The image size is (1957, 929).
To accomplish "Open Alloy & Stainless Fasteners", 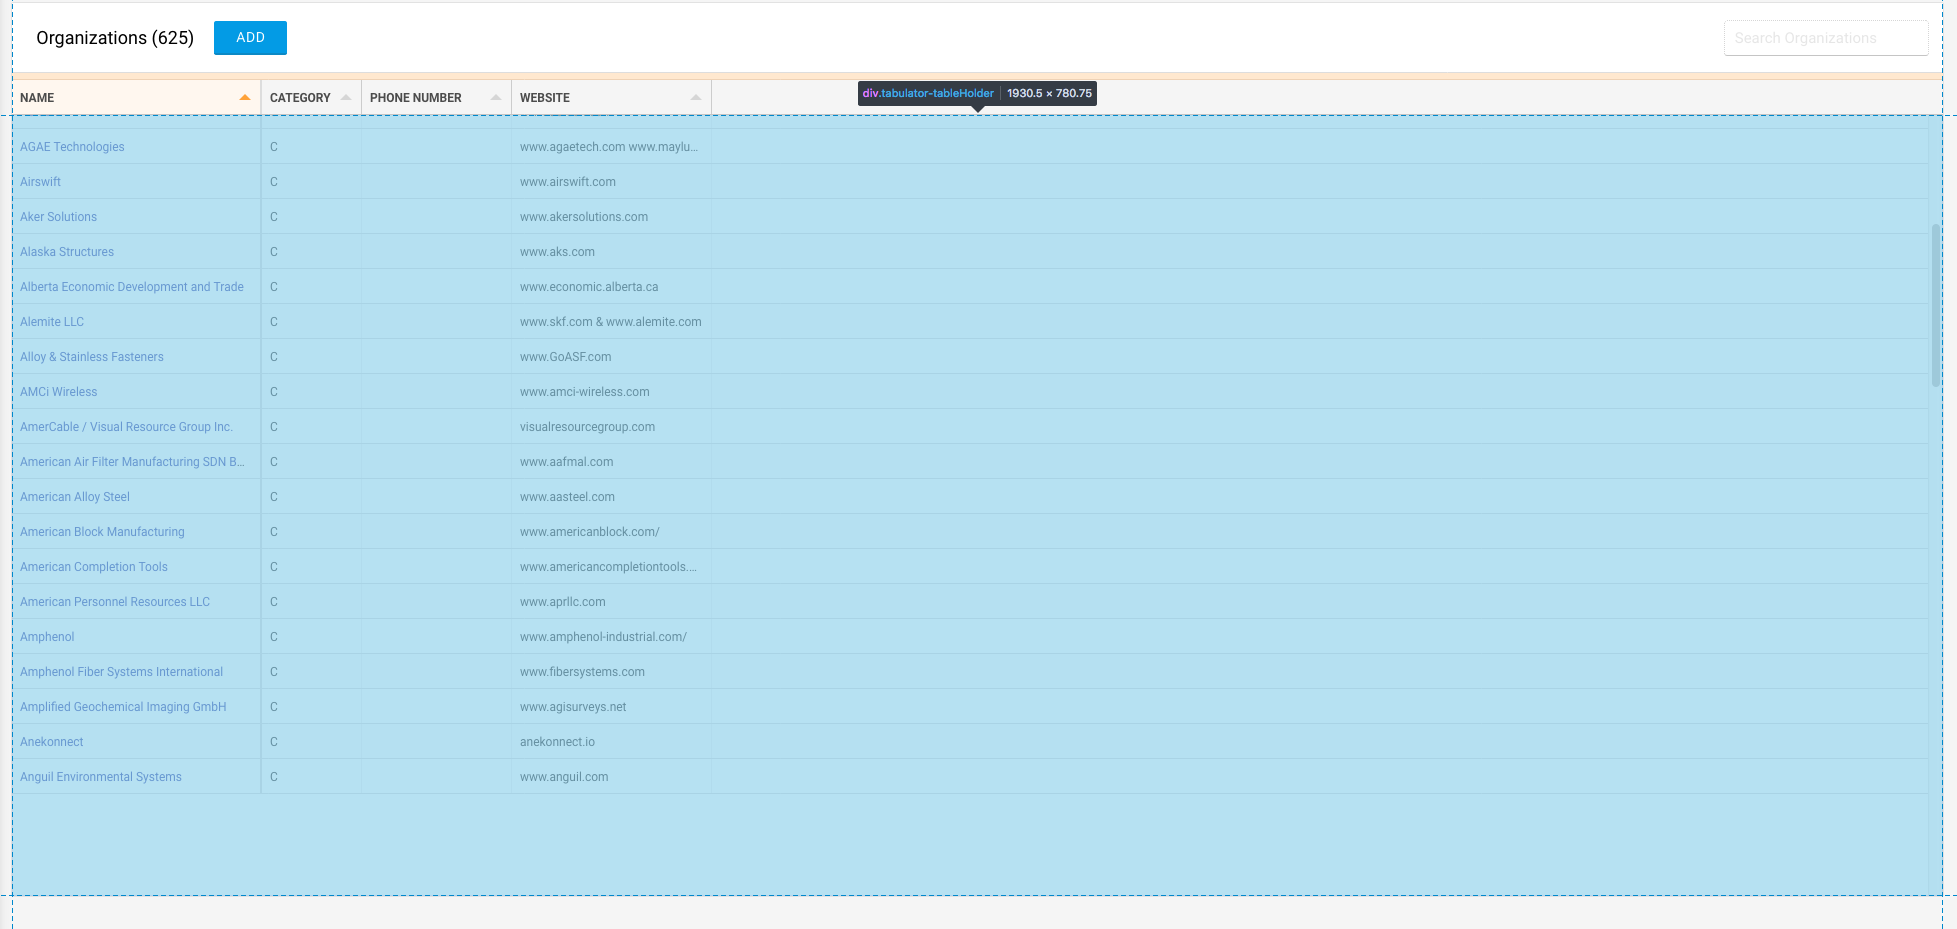I will point(91,356).
